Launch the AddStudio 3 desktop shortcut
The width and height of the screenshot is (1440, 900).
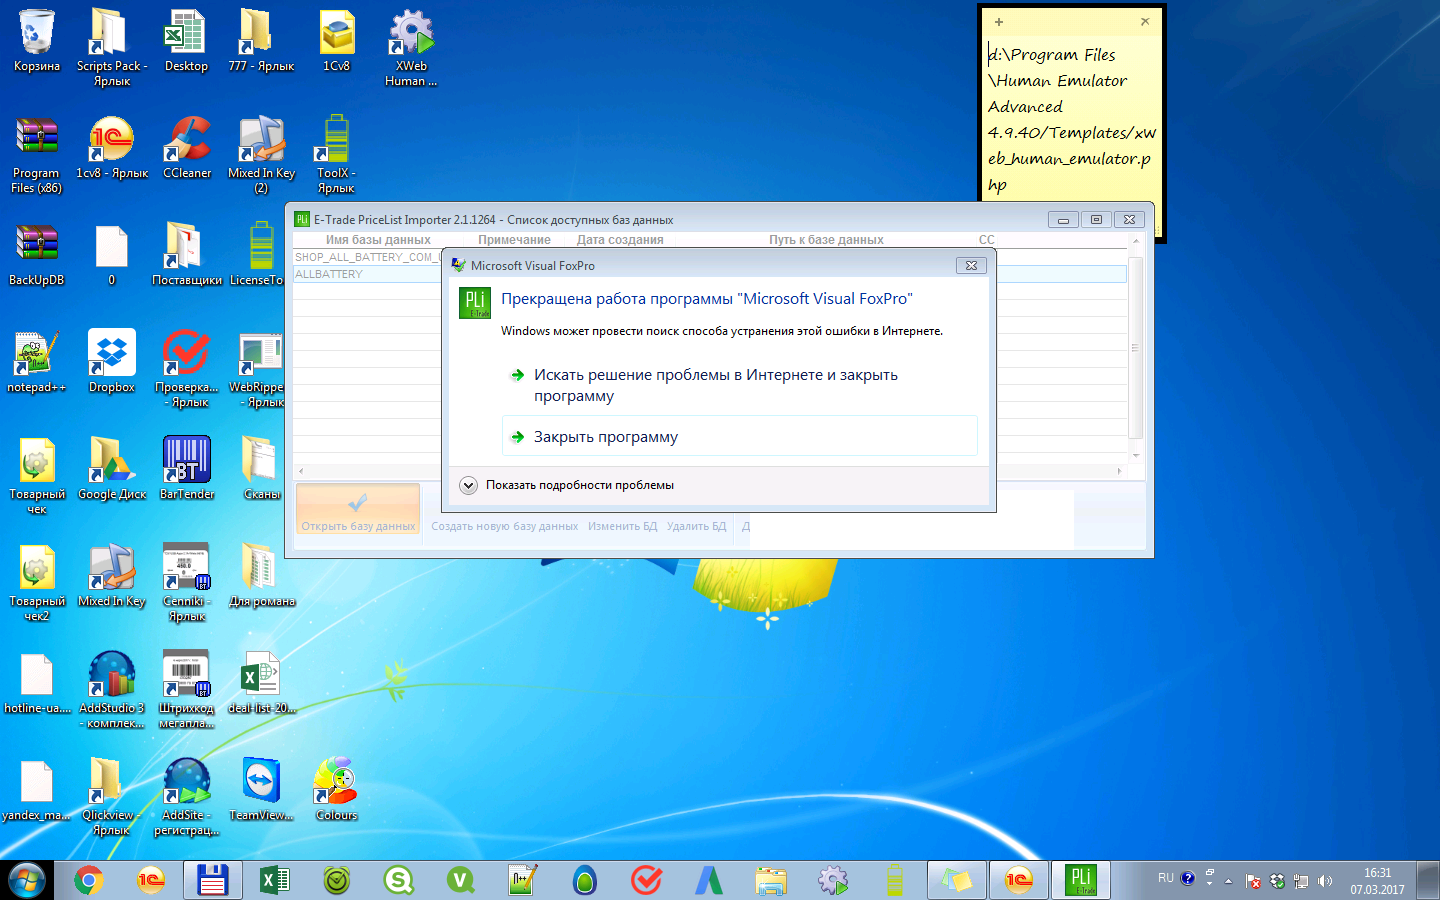pos(112,690)
